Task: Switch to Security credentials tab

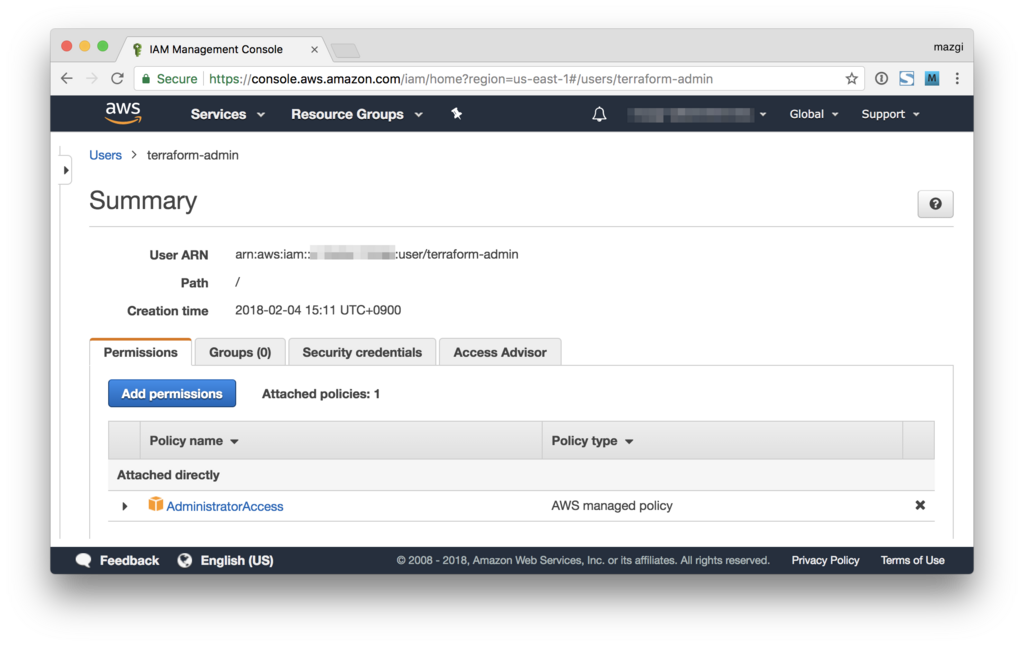Action: 362,352
